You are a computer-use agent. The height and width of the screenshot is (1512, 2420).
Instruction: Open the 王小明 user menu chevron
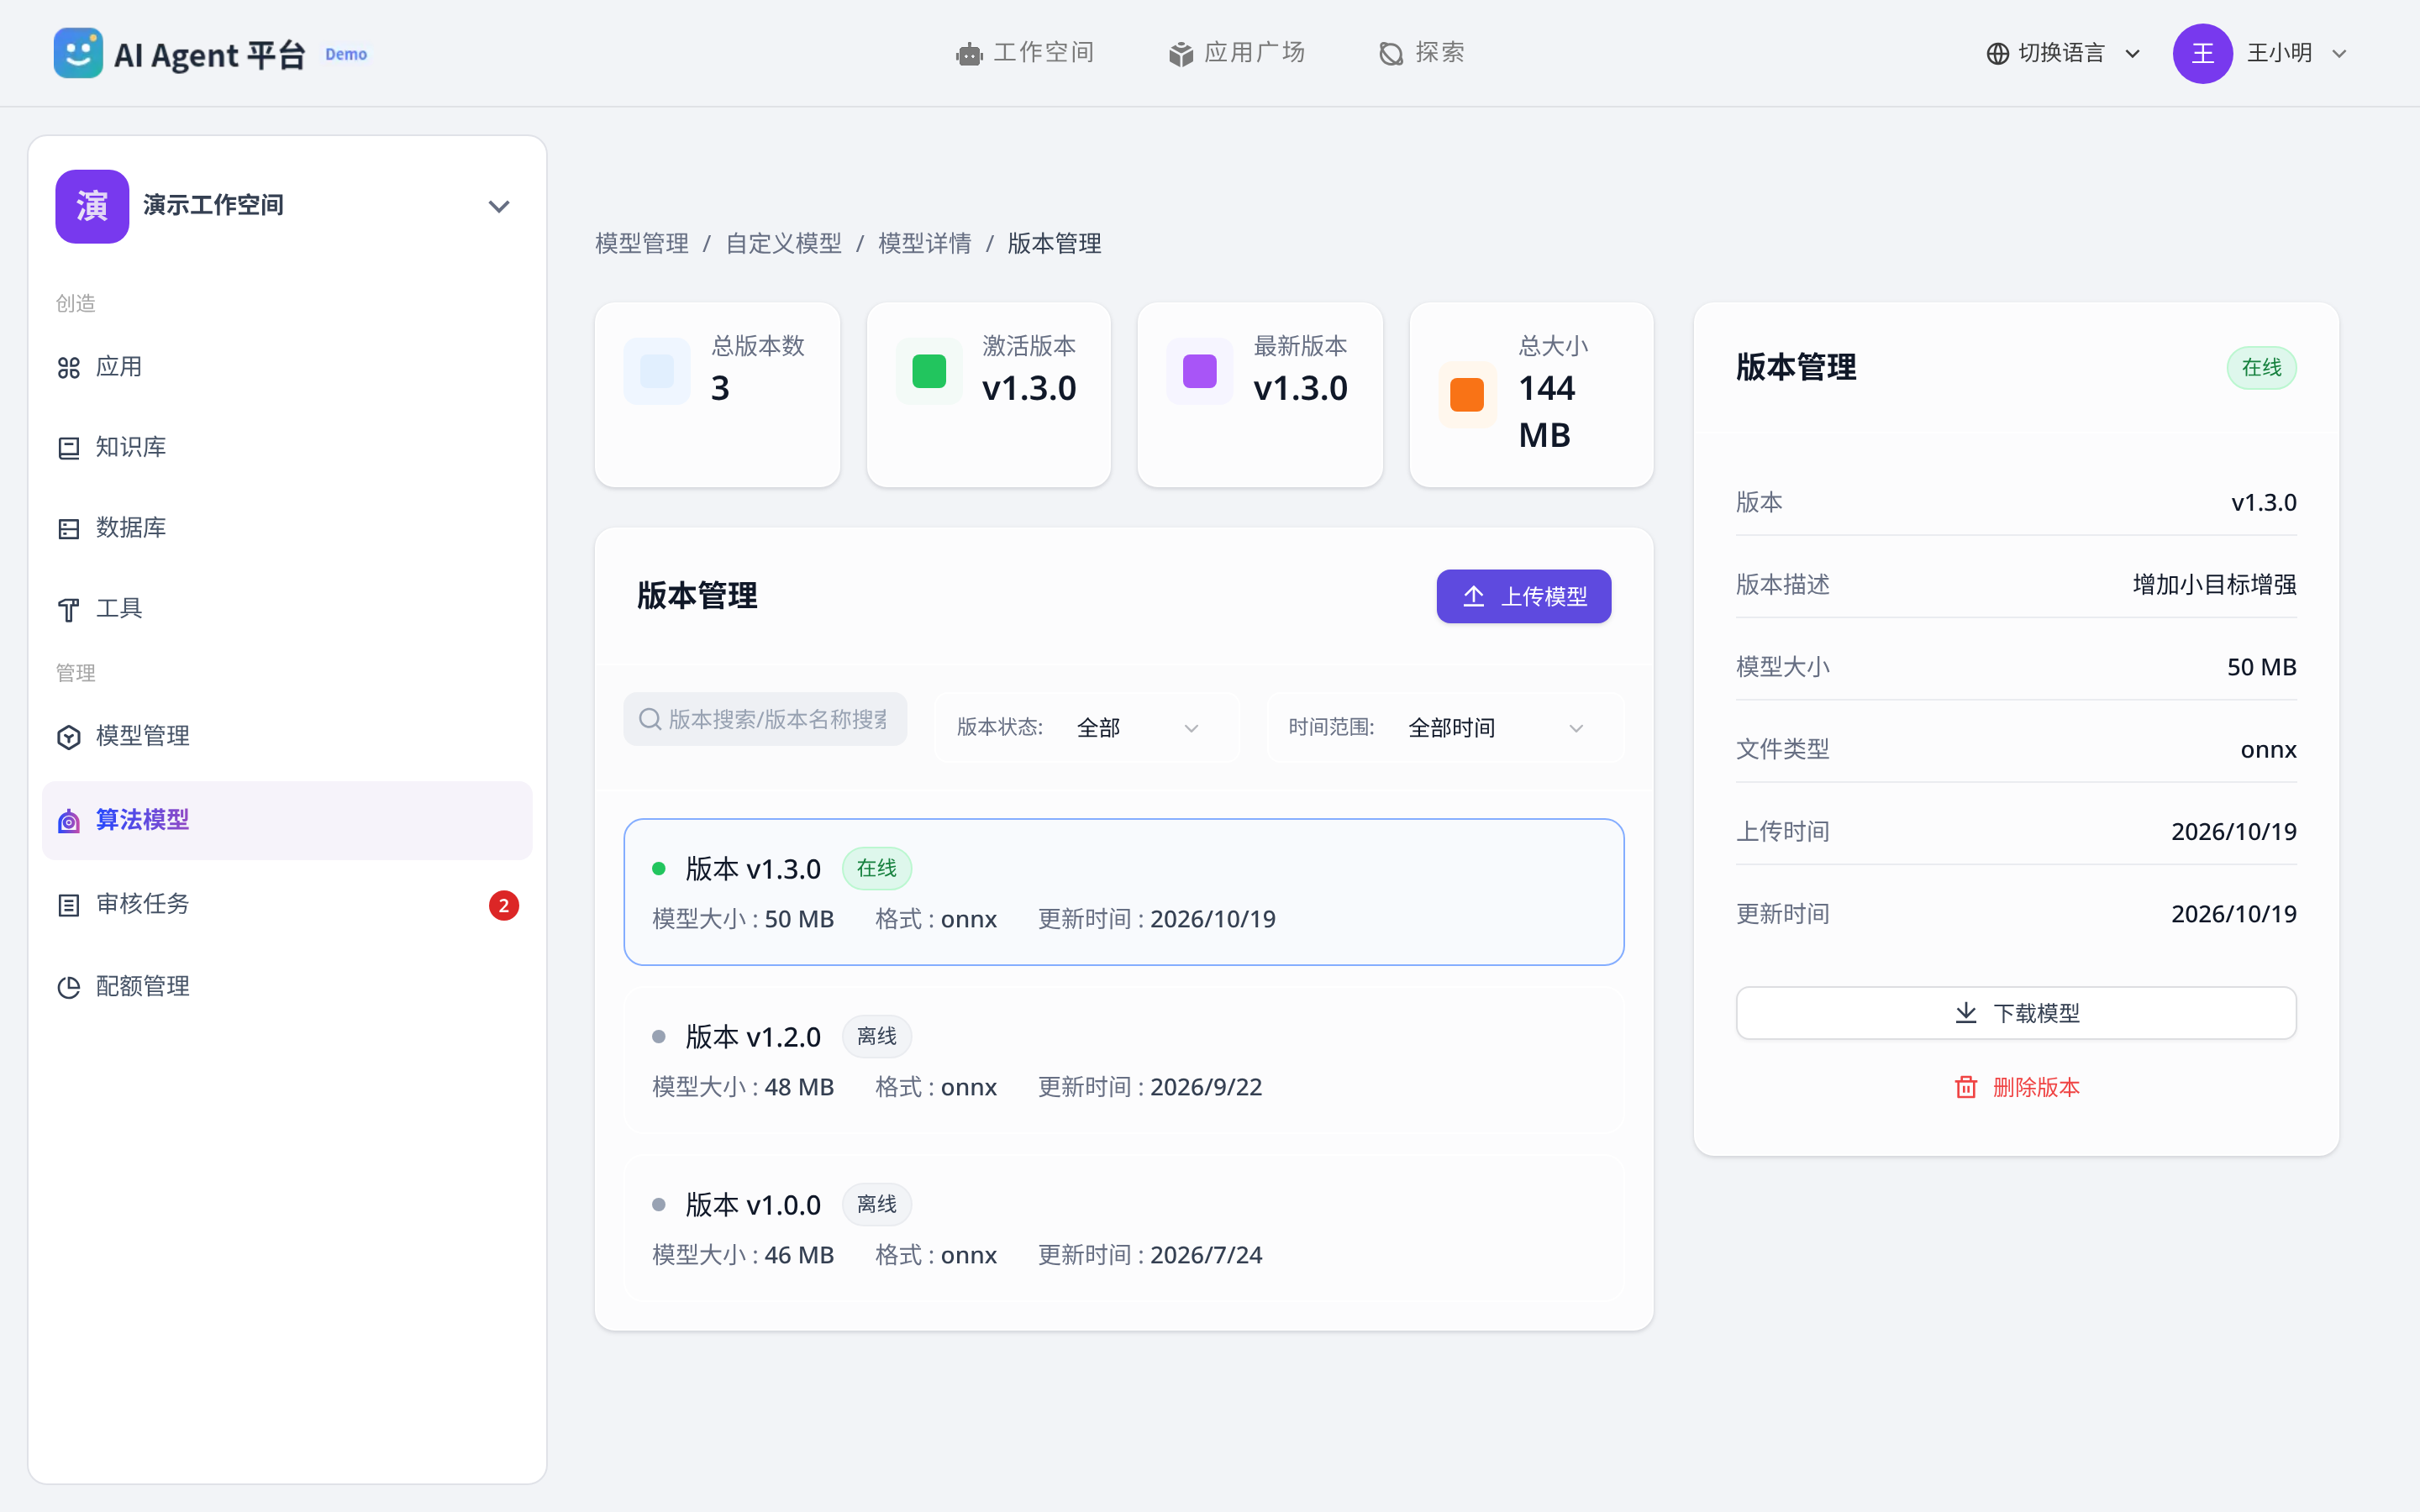[2339, 54]
